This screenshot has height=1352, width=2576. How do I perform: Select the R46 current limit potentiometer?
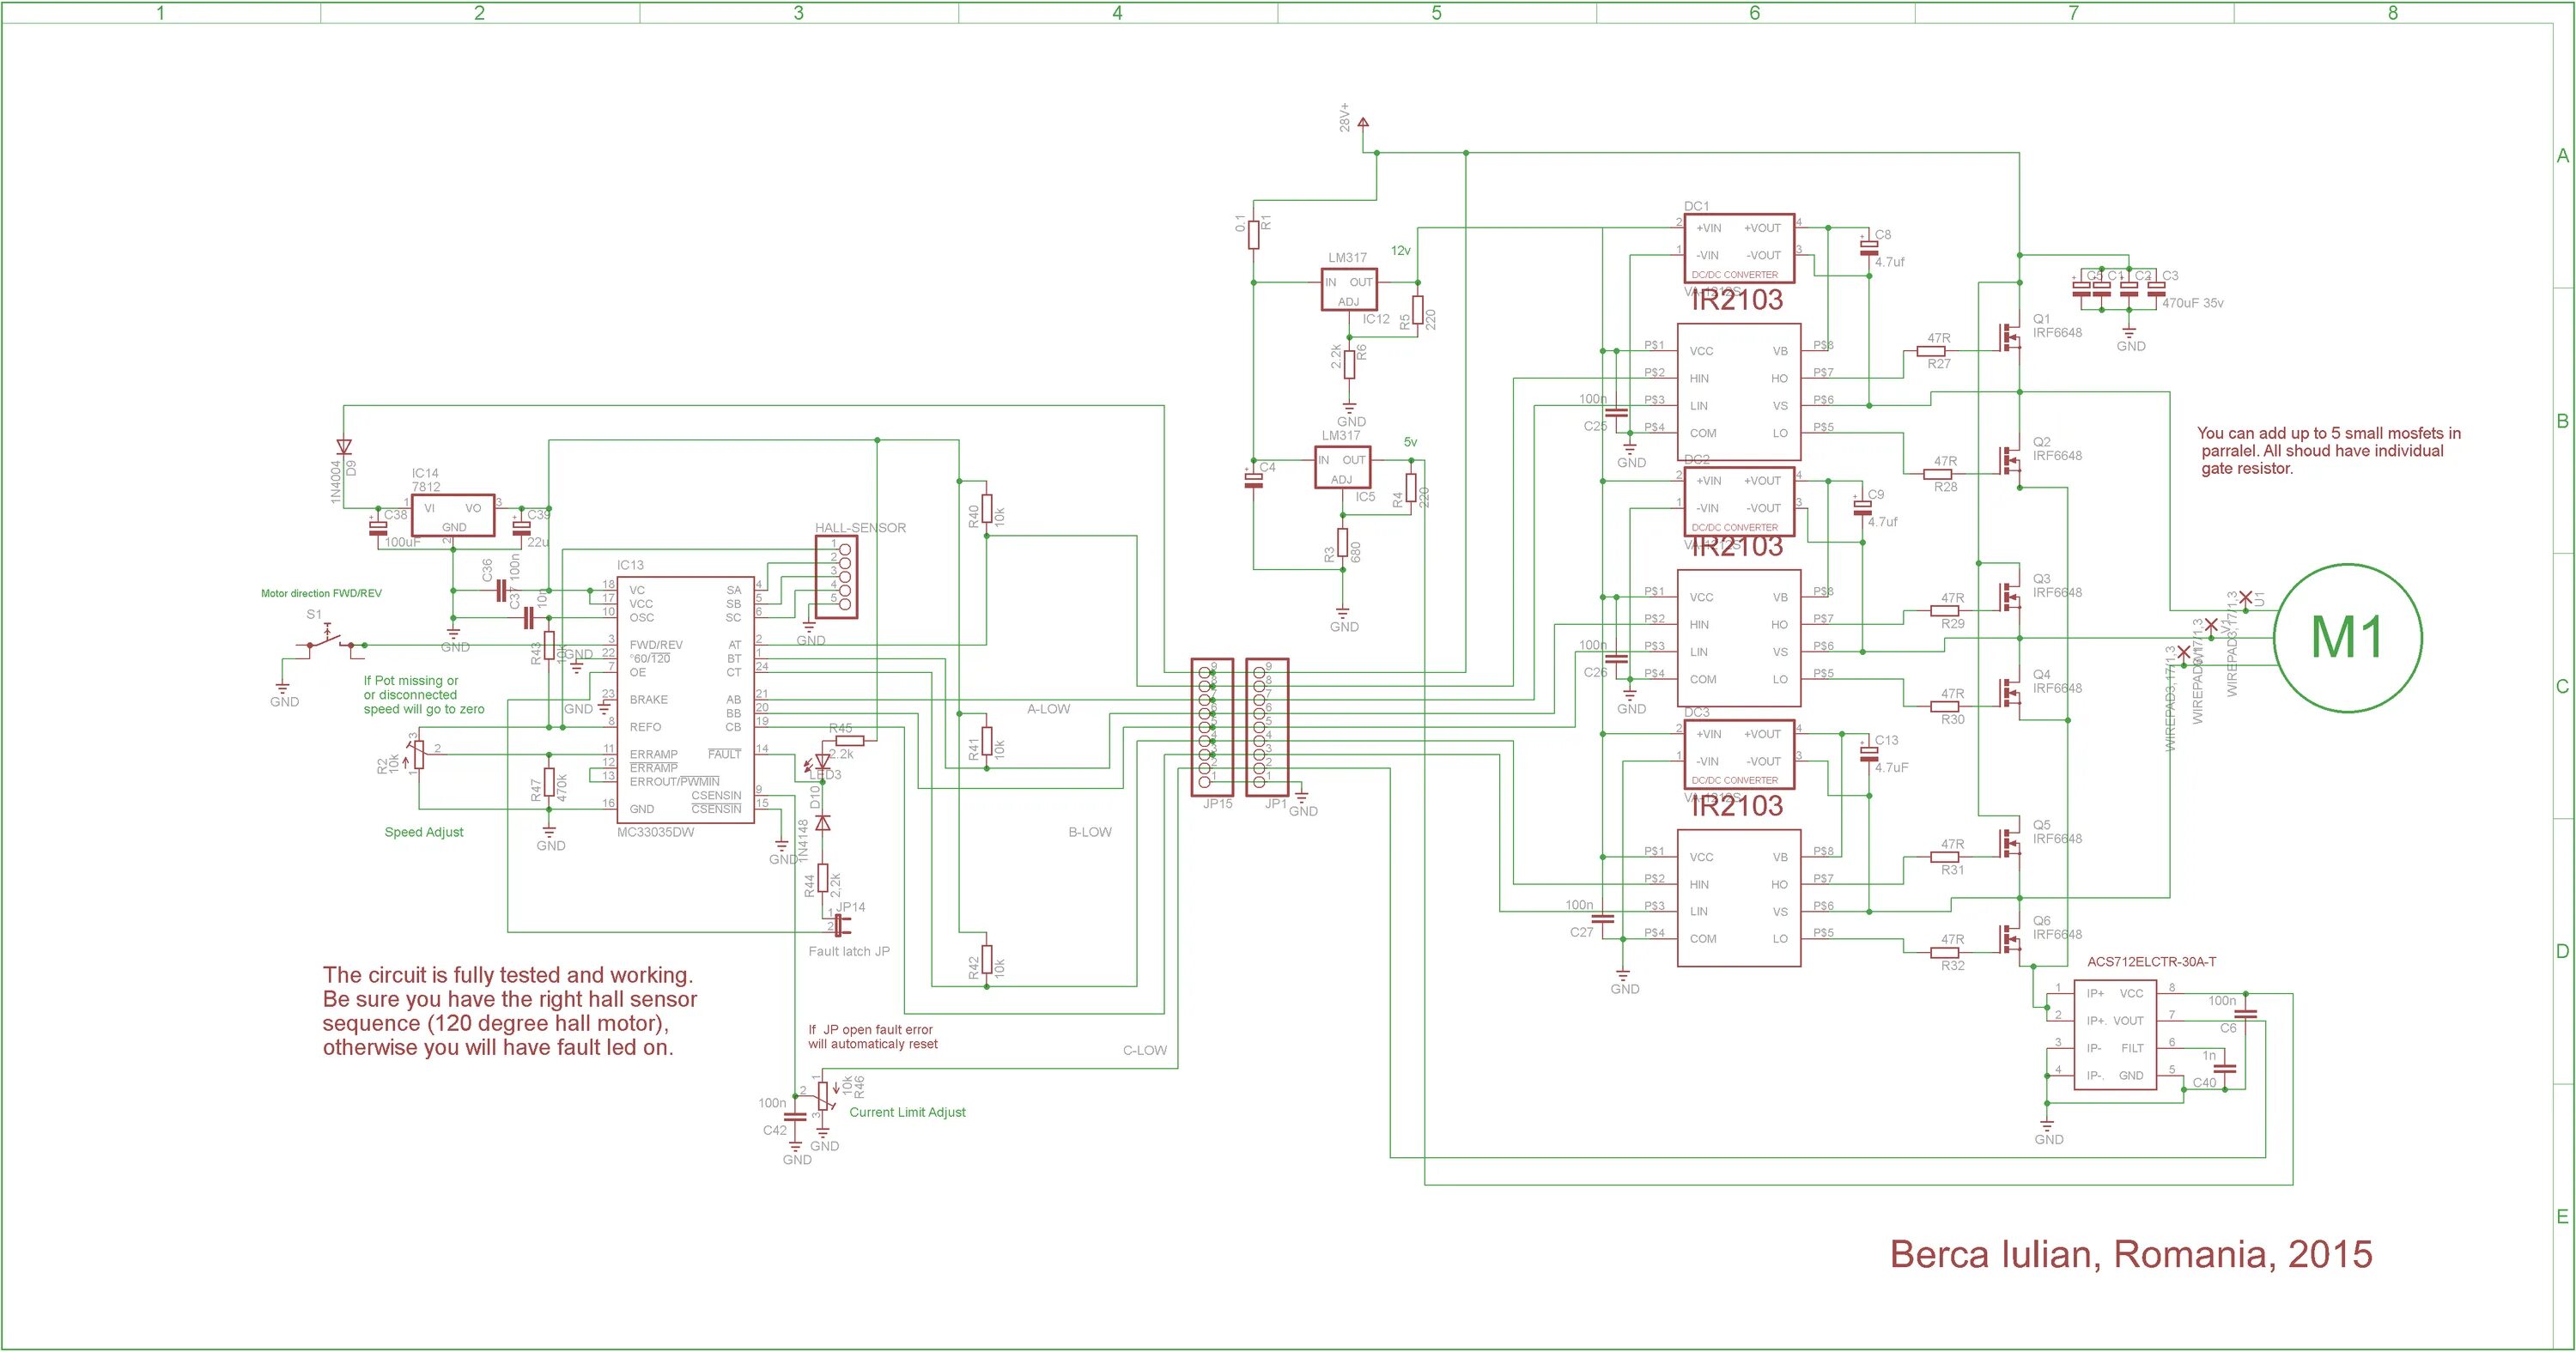[x=823, y=1095]
